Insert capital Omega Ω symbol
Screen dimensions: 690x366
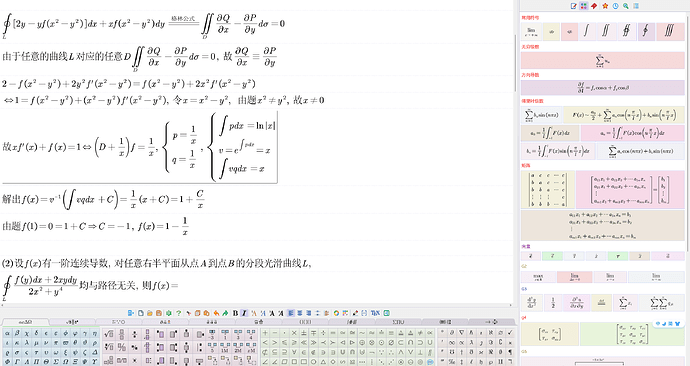pyautogui.click(x=65, y=361)
